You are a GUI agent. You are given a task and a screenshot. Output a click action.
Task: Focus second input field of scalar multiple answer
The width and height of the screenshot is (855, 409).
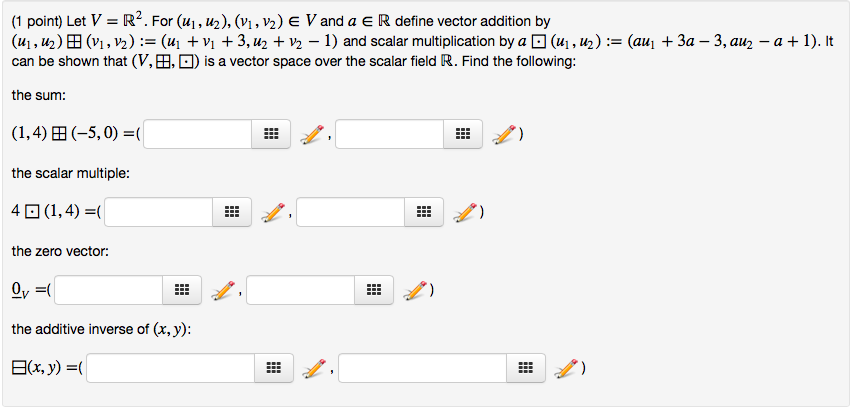click(x=351, y=212)
